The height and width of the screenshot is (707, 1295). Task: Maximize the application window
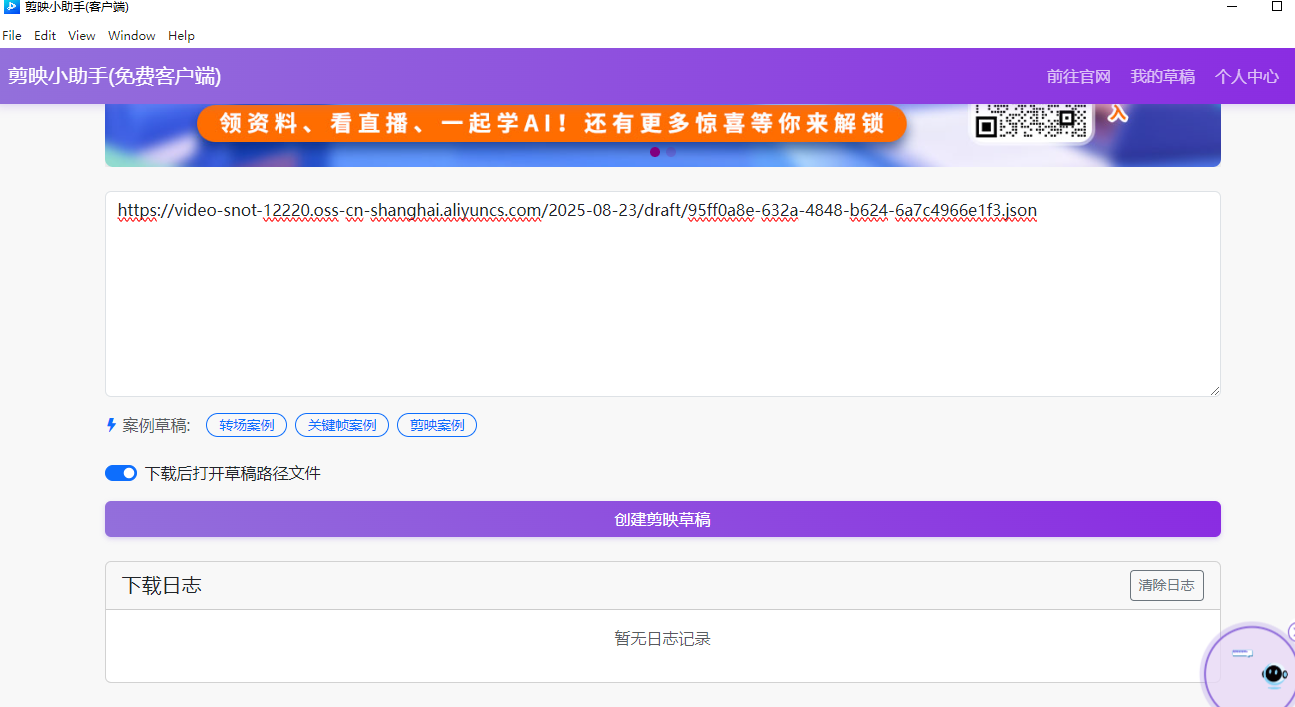tap(1277, 6)
